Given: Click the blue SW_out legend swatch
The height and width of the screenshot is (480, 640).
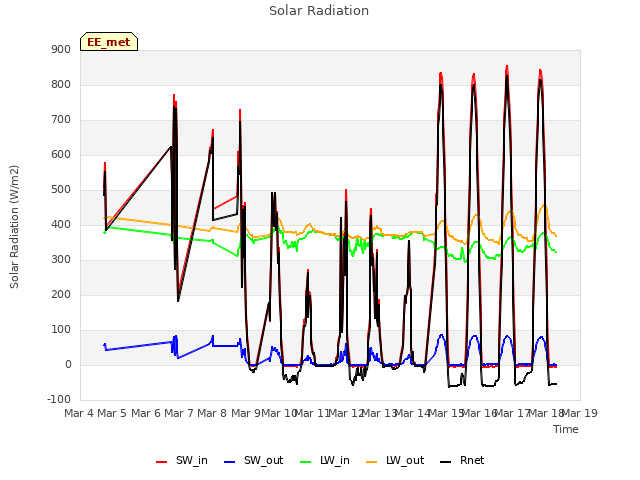Looking at the screenshot, I should (x=230, y=462).
